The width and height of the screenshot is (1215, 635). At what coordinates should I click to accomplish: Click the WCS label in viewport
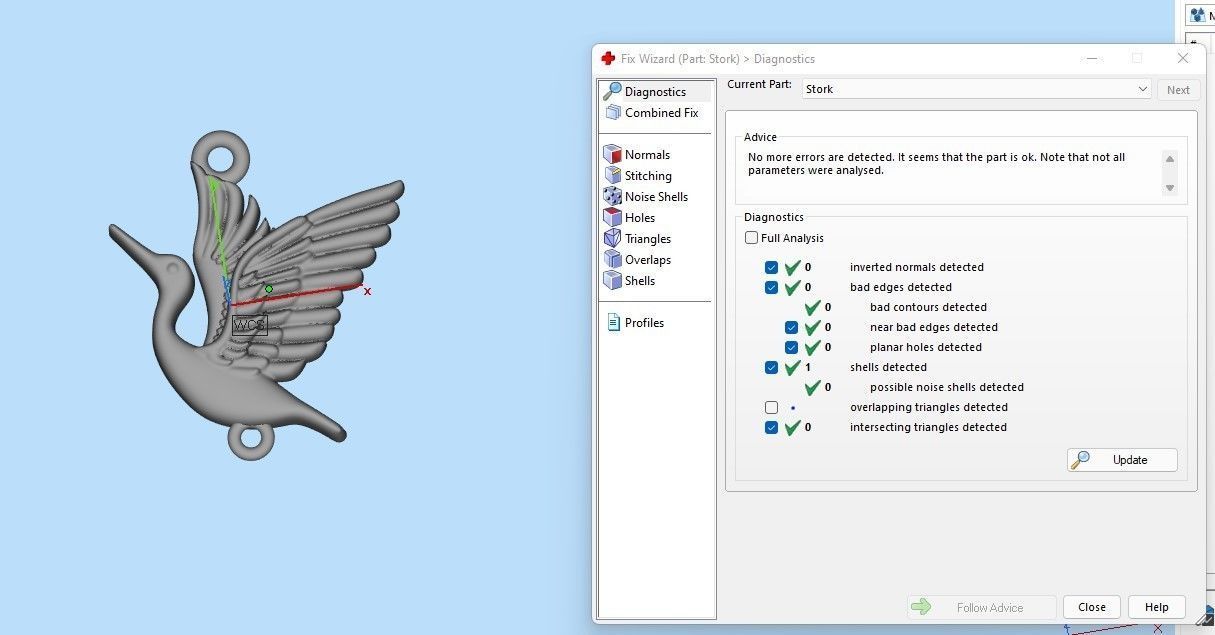coord(249,325)
